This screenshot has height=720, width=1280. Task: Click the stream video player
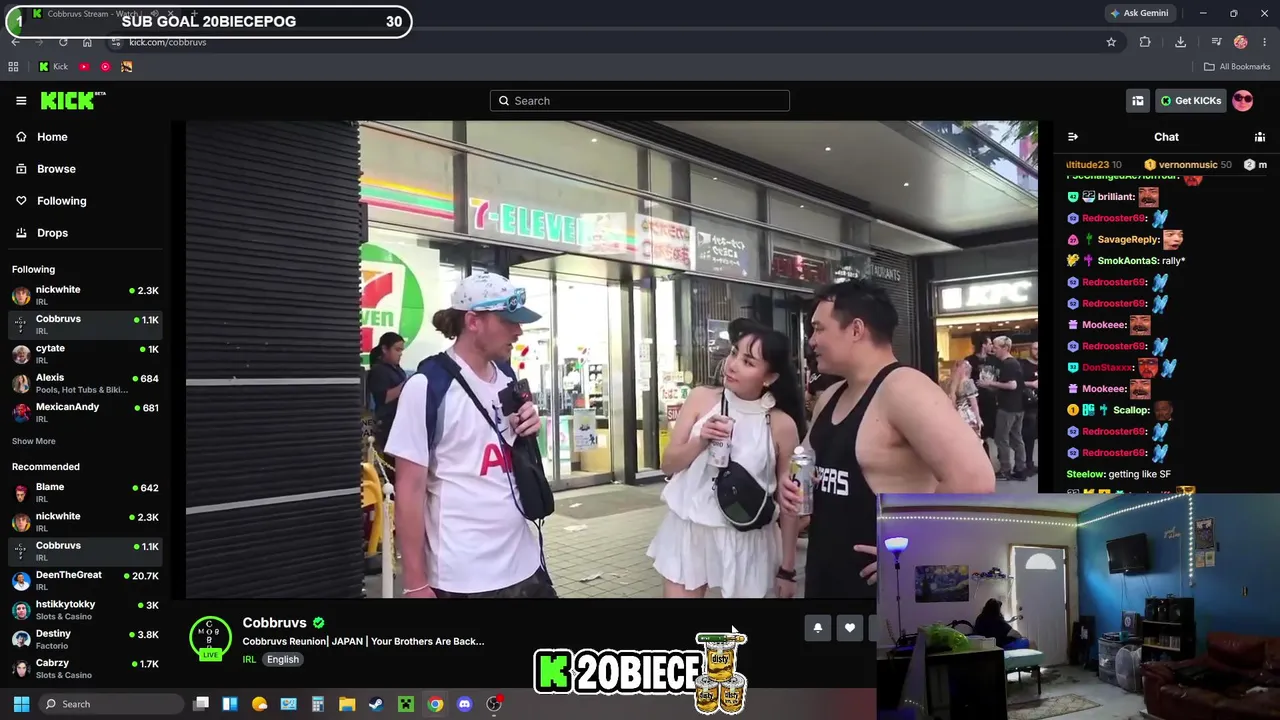612,360
